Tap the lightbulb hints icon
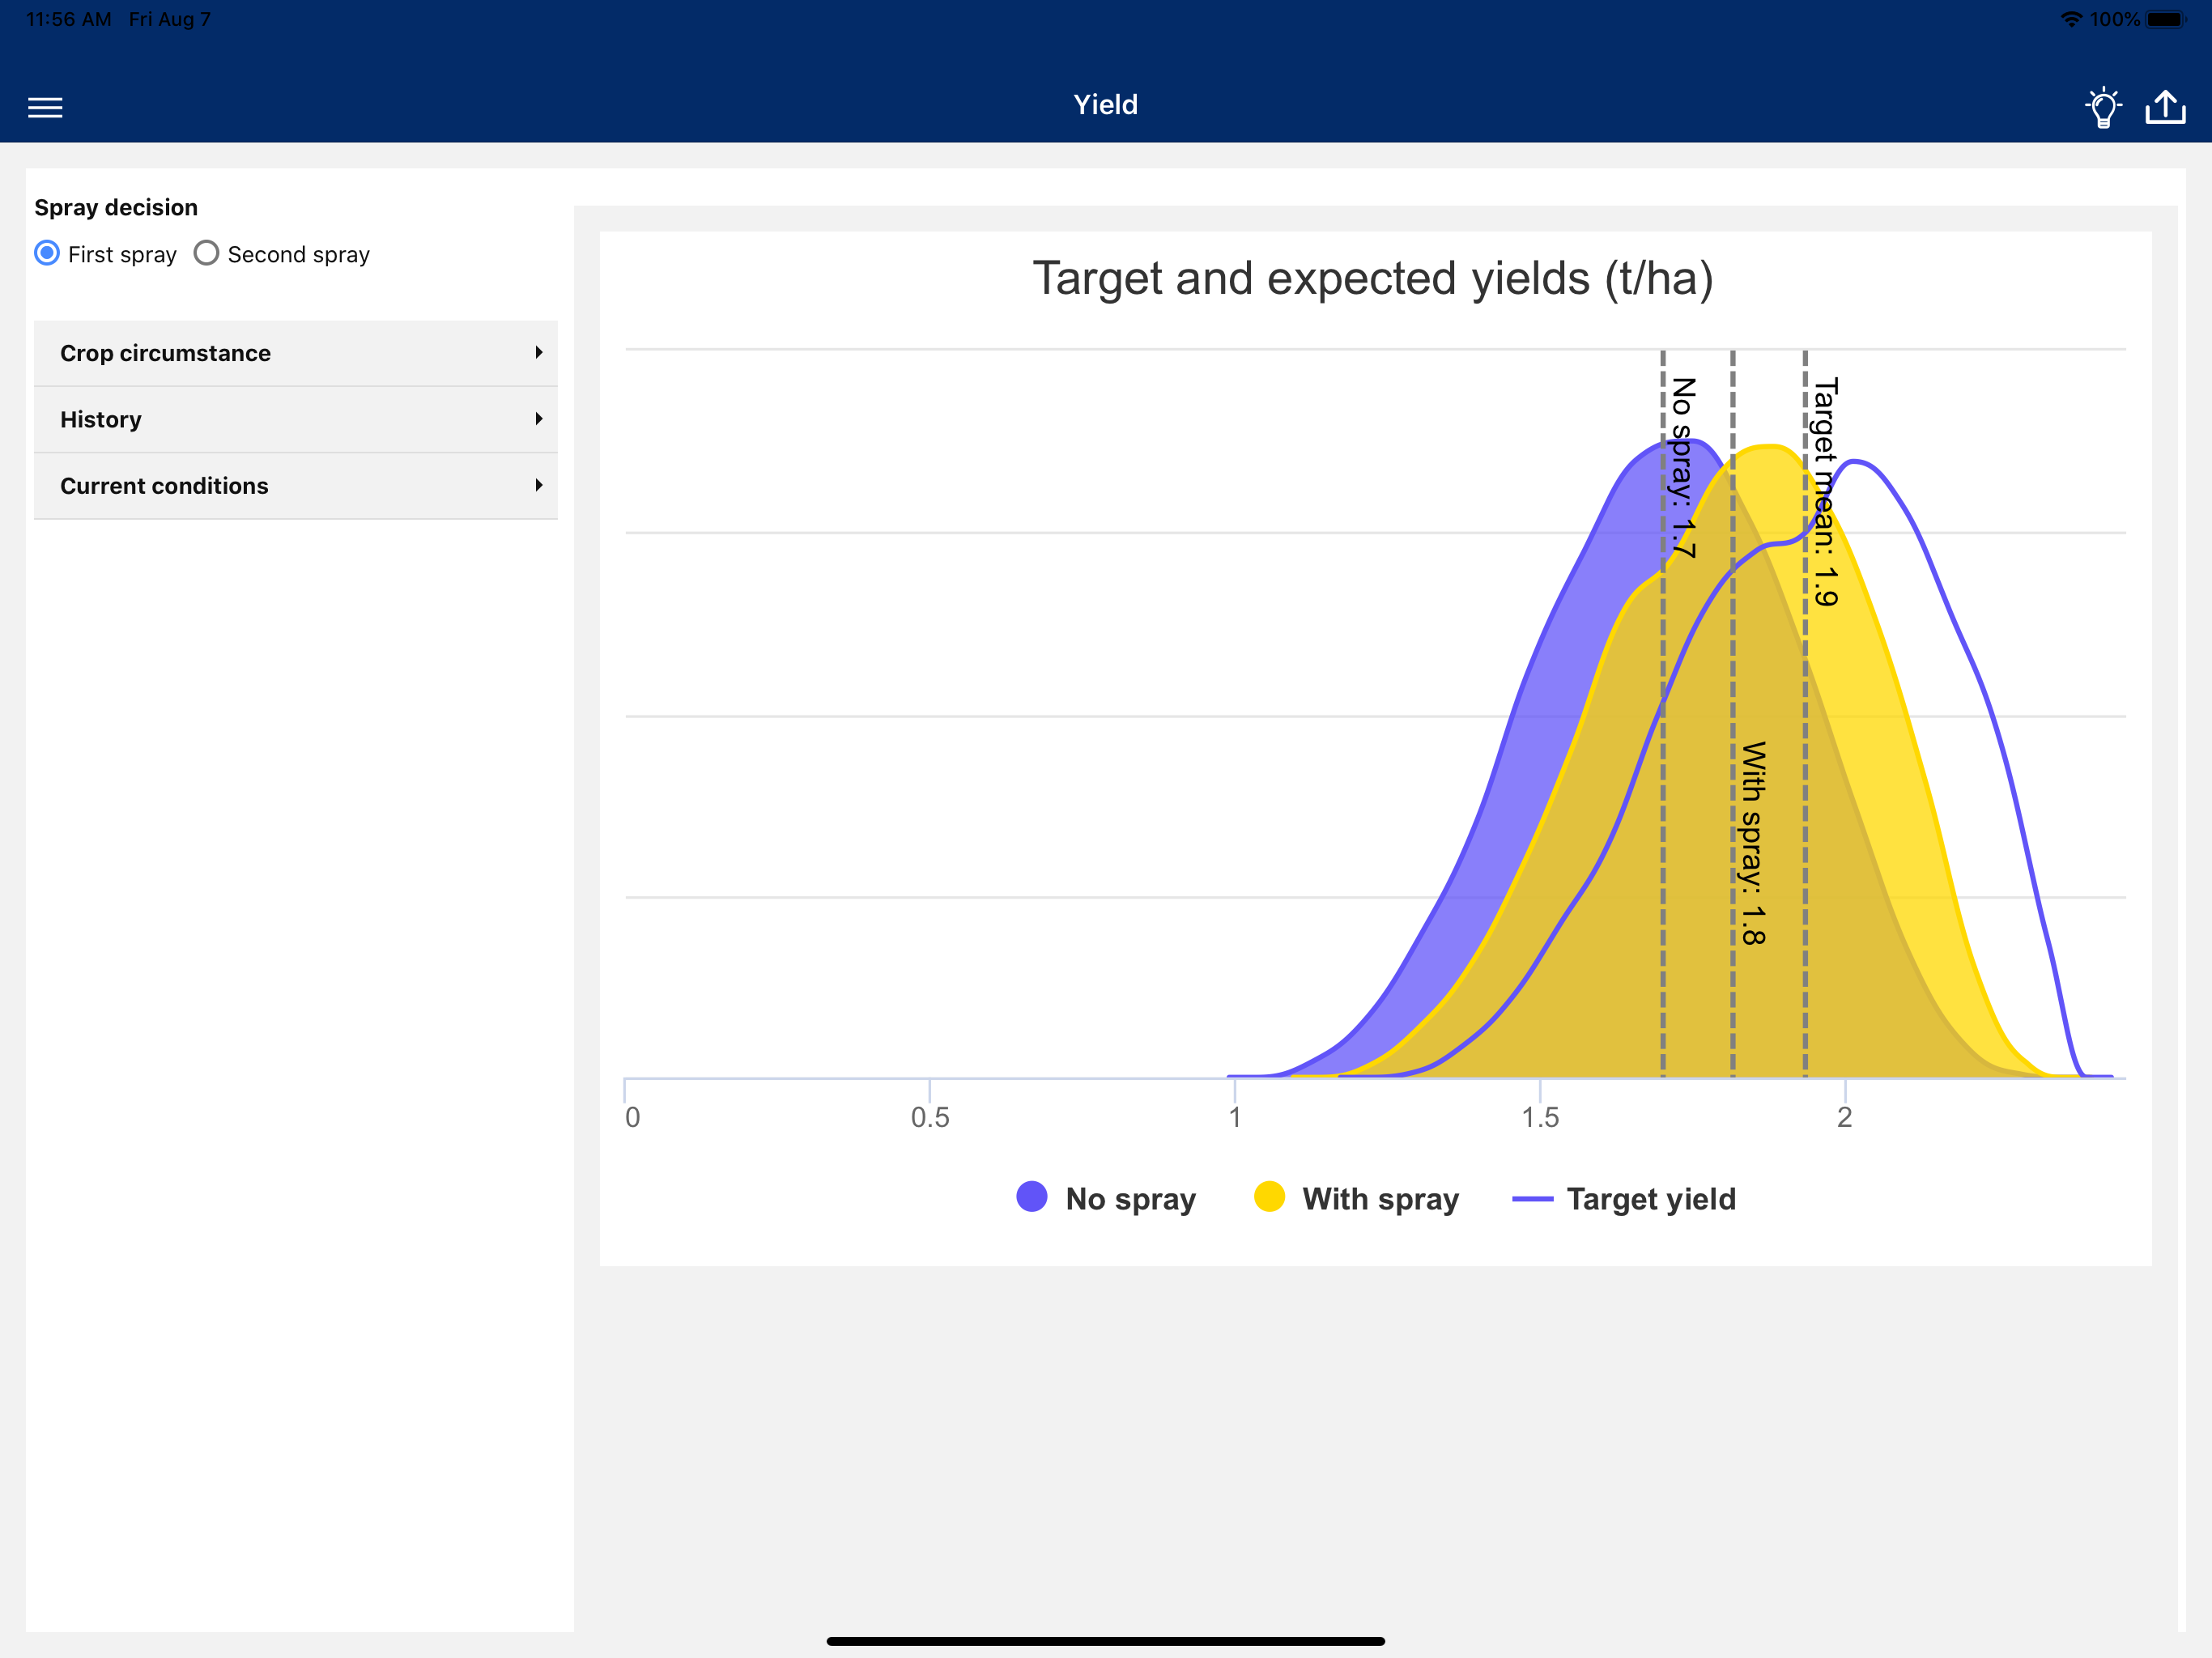Viewport: 2212px width, 1658px height. pyautogui.click(x=2103, y=107)
